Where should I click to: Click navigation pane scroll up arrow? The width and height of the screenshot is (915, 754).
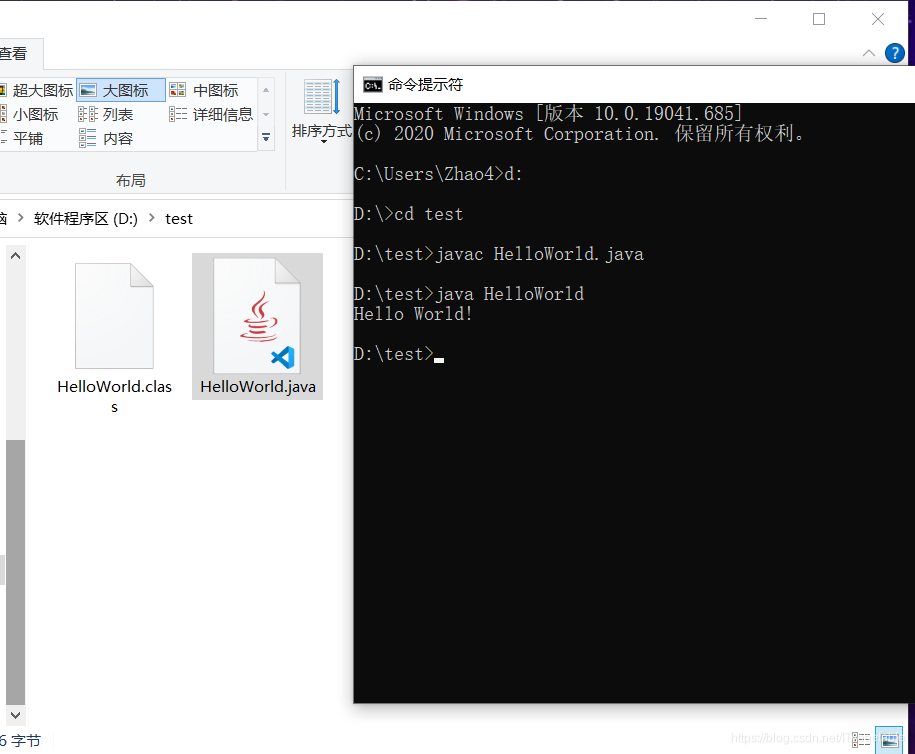(16, 256)
